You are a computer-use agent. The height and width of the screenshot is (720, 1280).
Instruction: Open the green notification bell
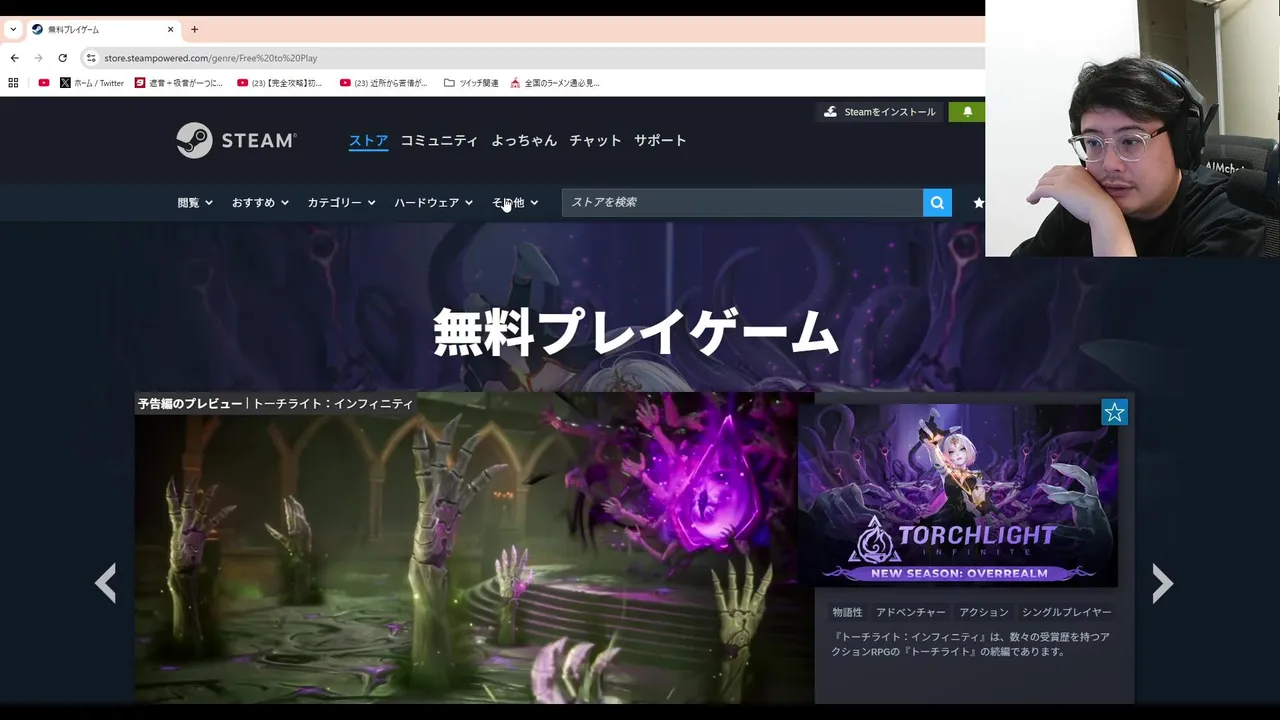(967, 112)
